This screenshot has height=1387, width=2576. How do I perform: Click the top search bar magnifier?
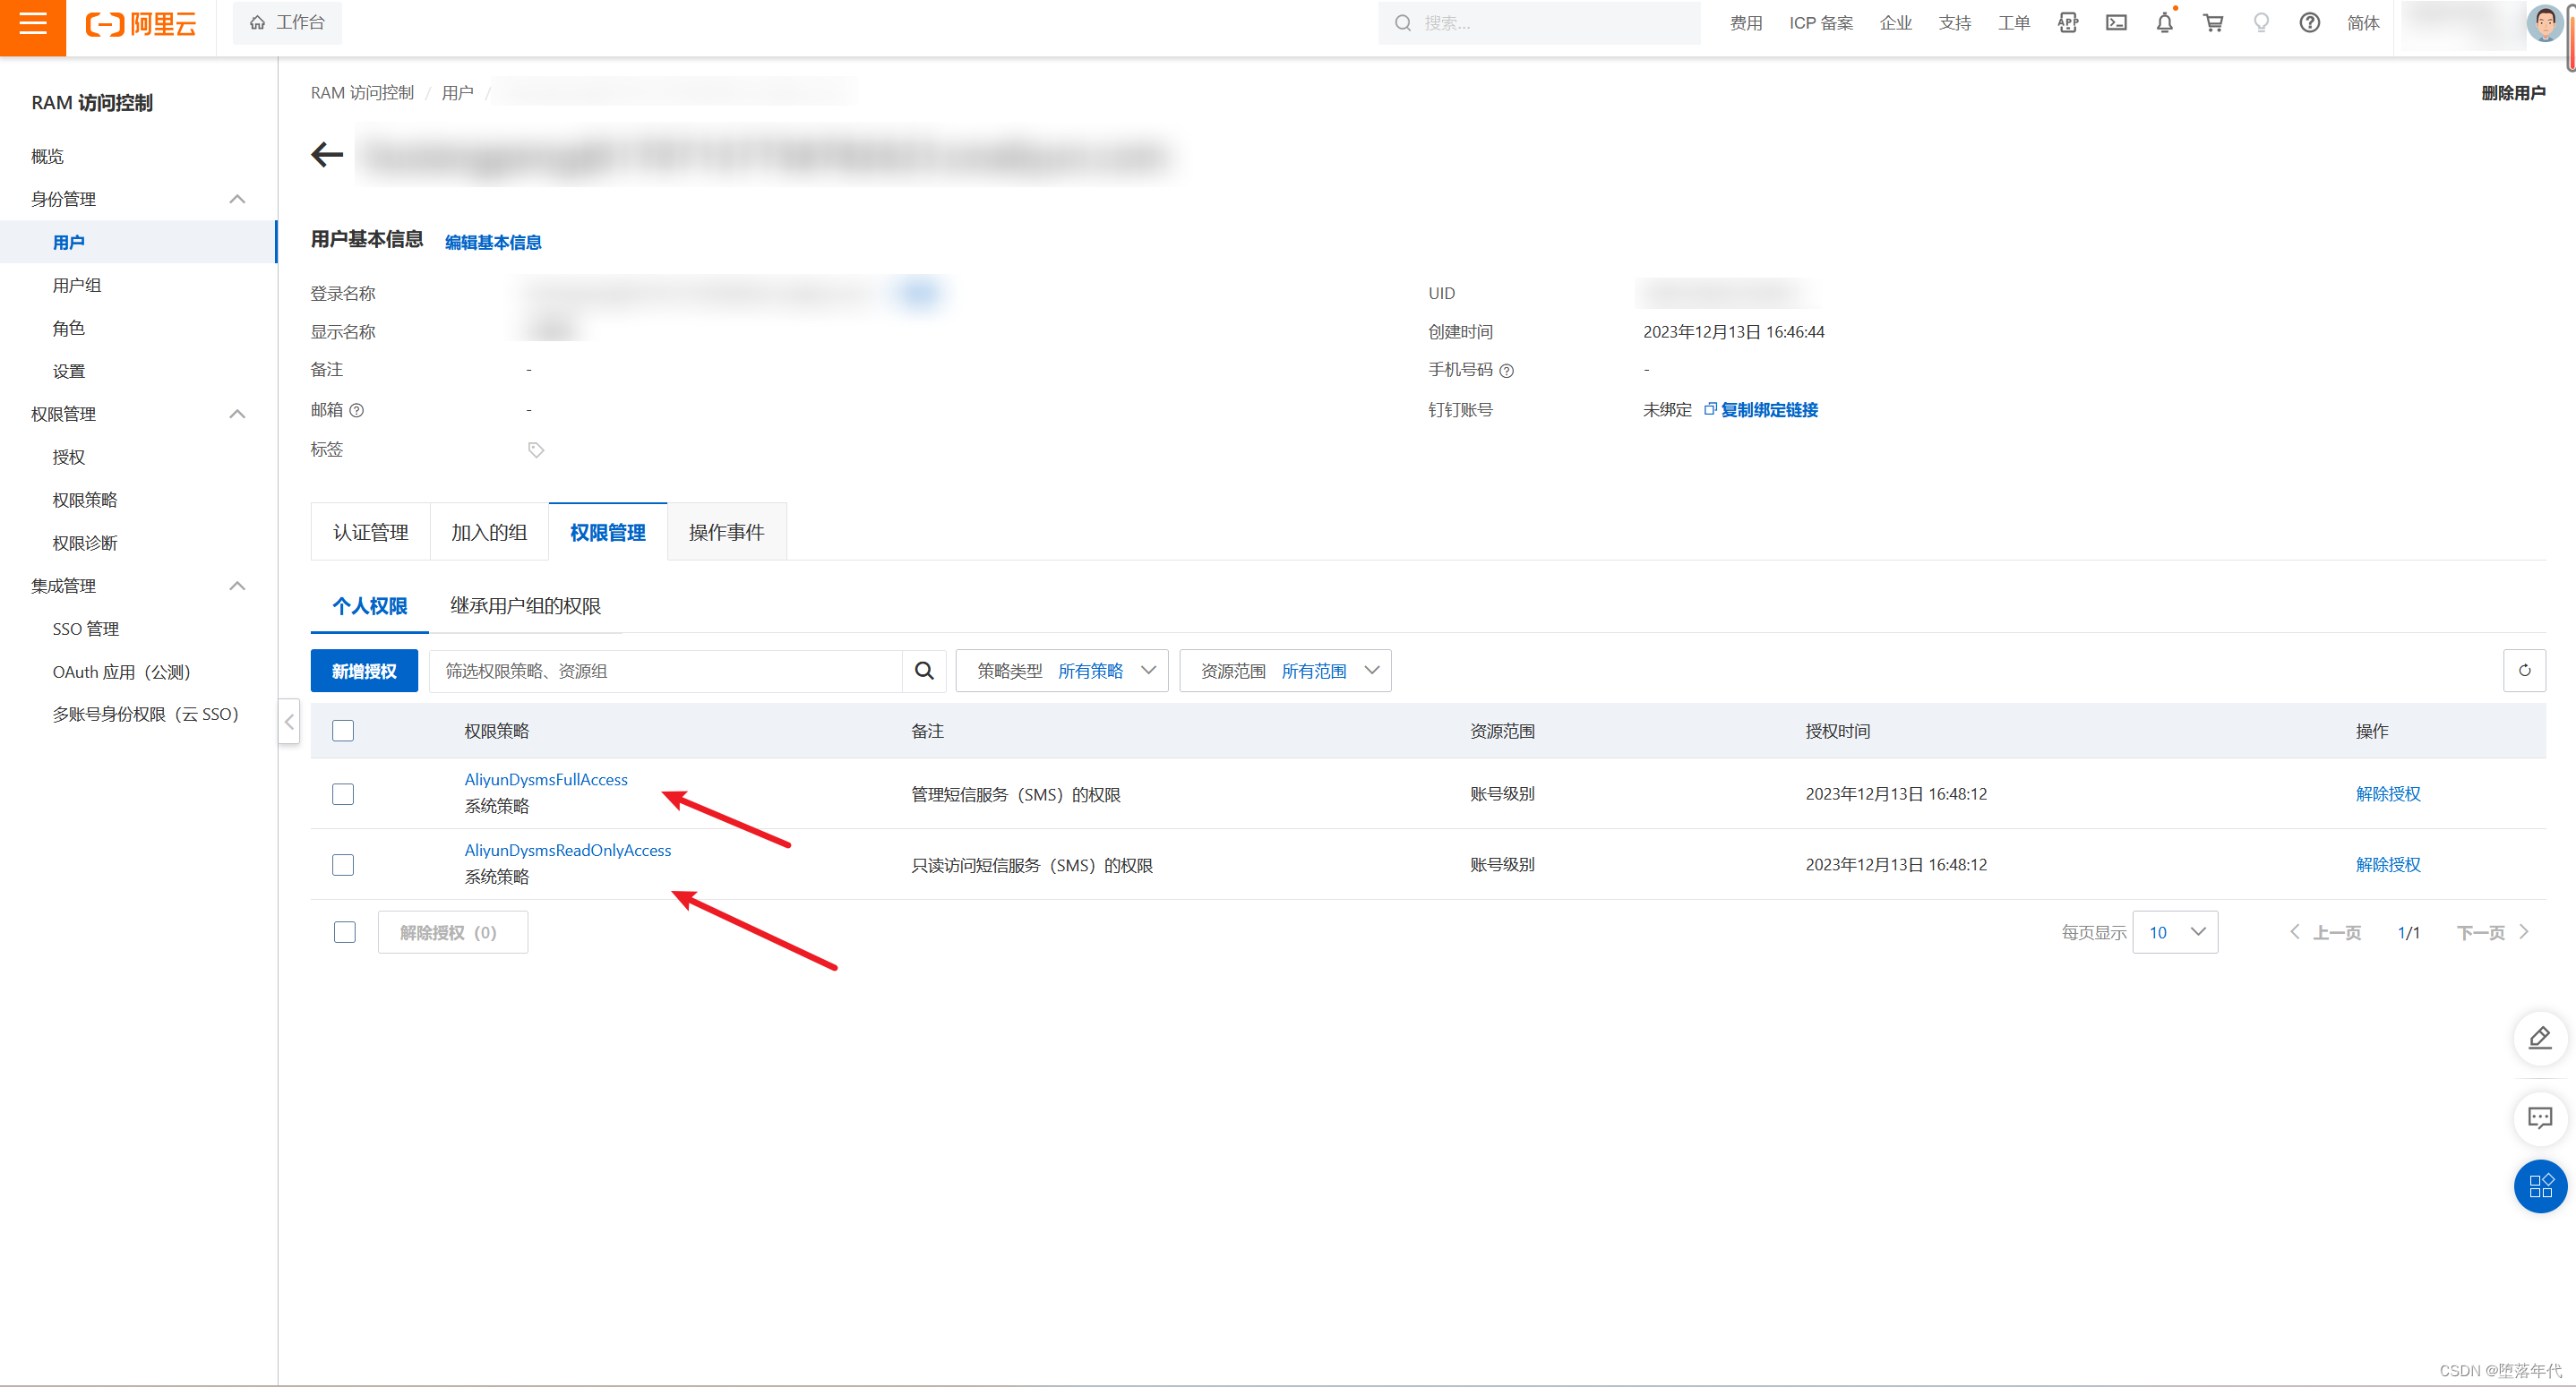tap(1403, 23)
